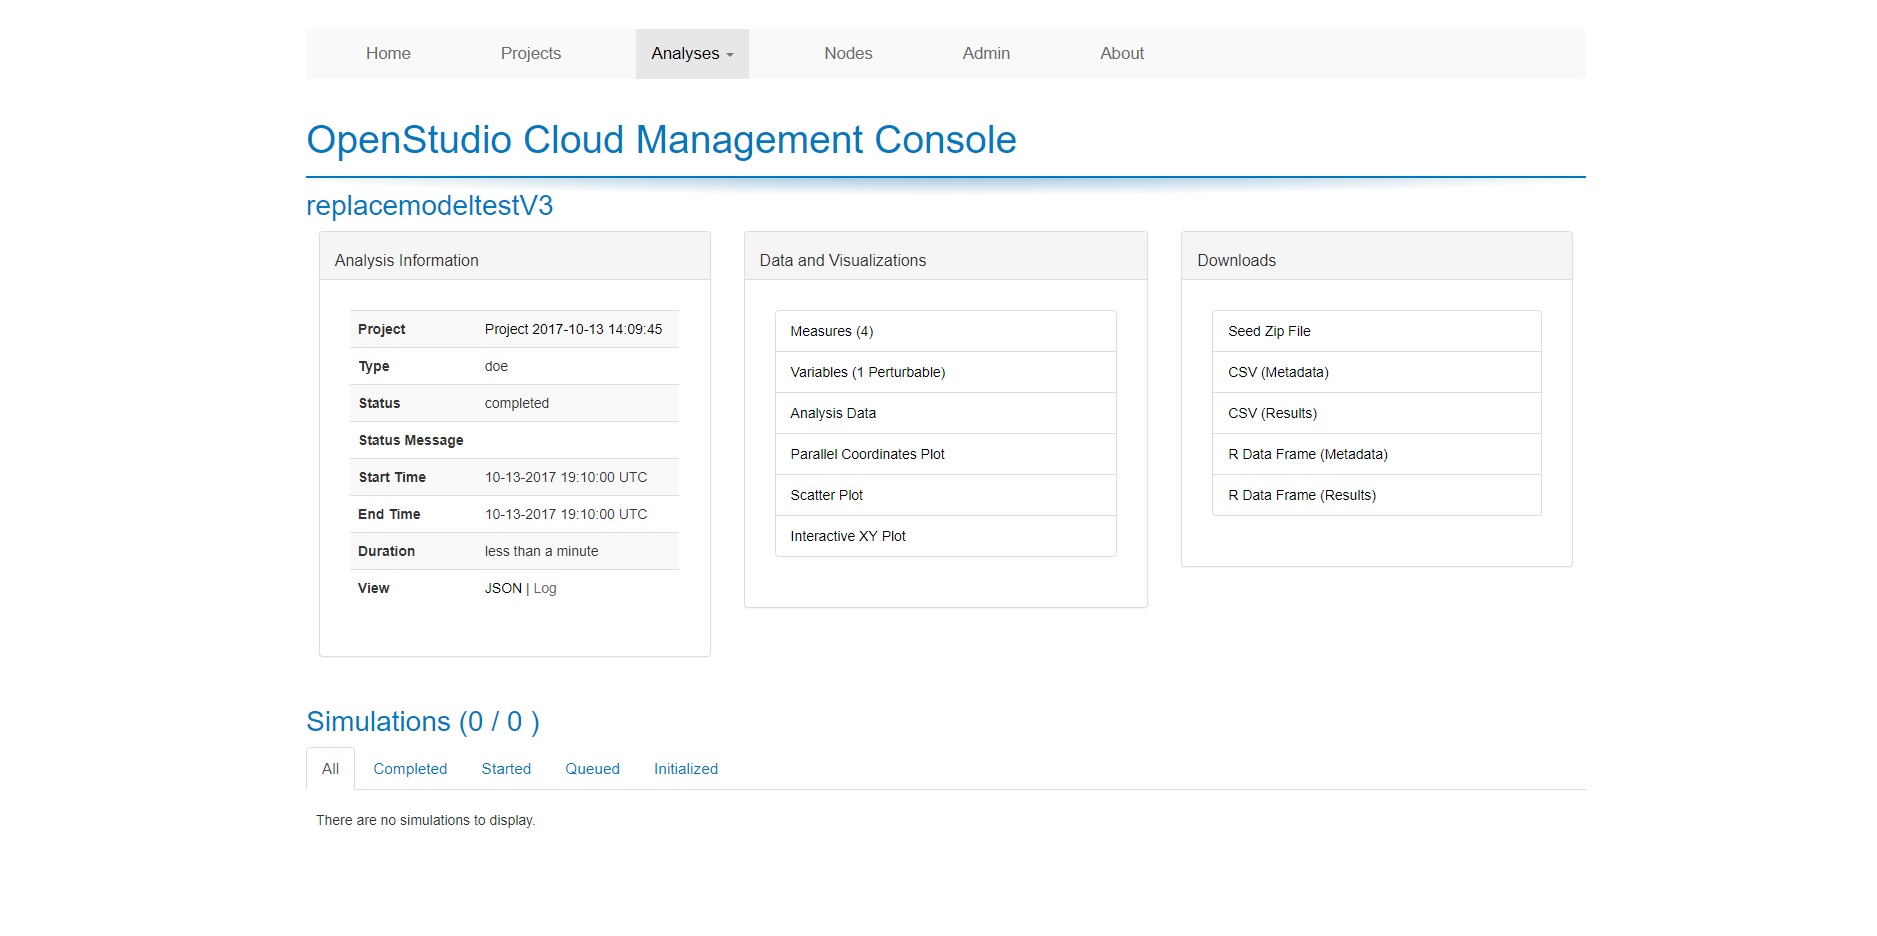Screen dimensions: 1877x936
Task: Click the Downloads panel header
Action: (x=1377, y=257)
